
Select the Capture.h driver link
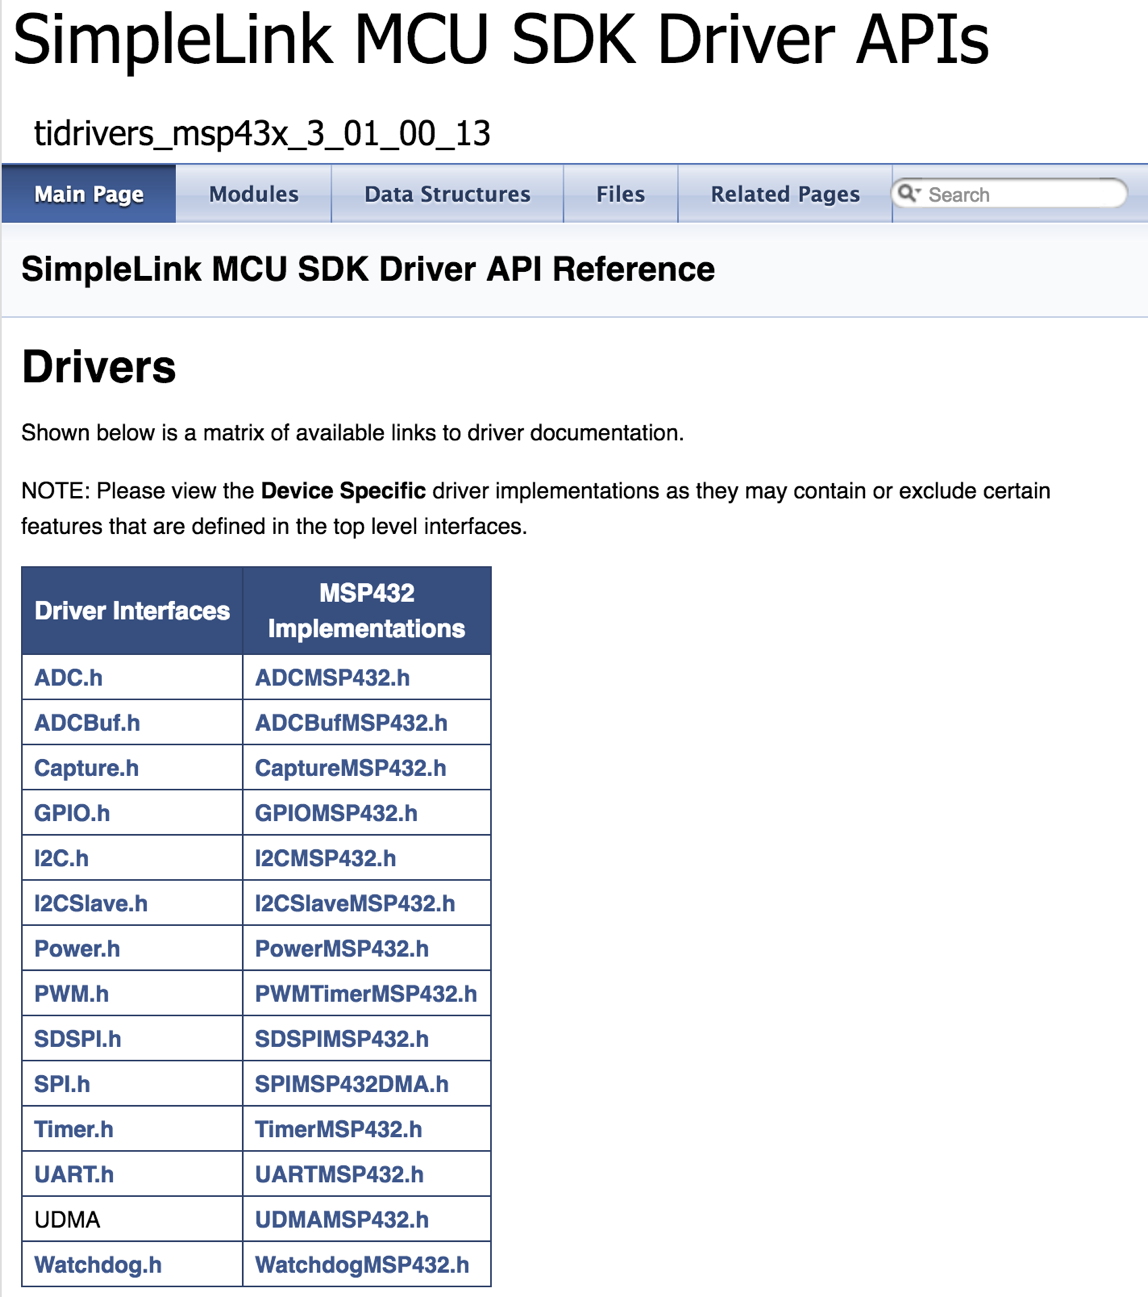coord(85,767)
